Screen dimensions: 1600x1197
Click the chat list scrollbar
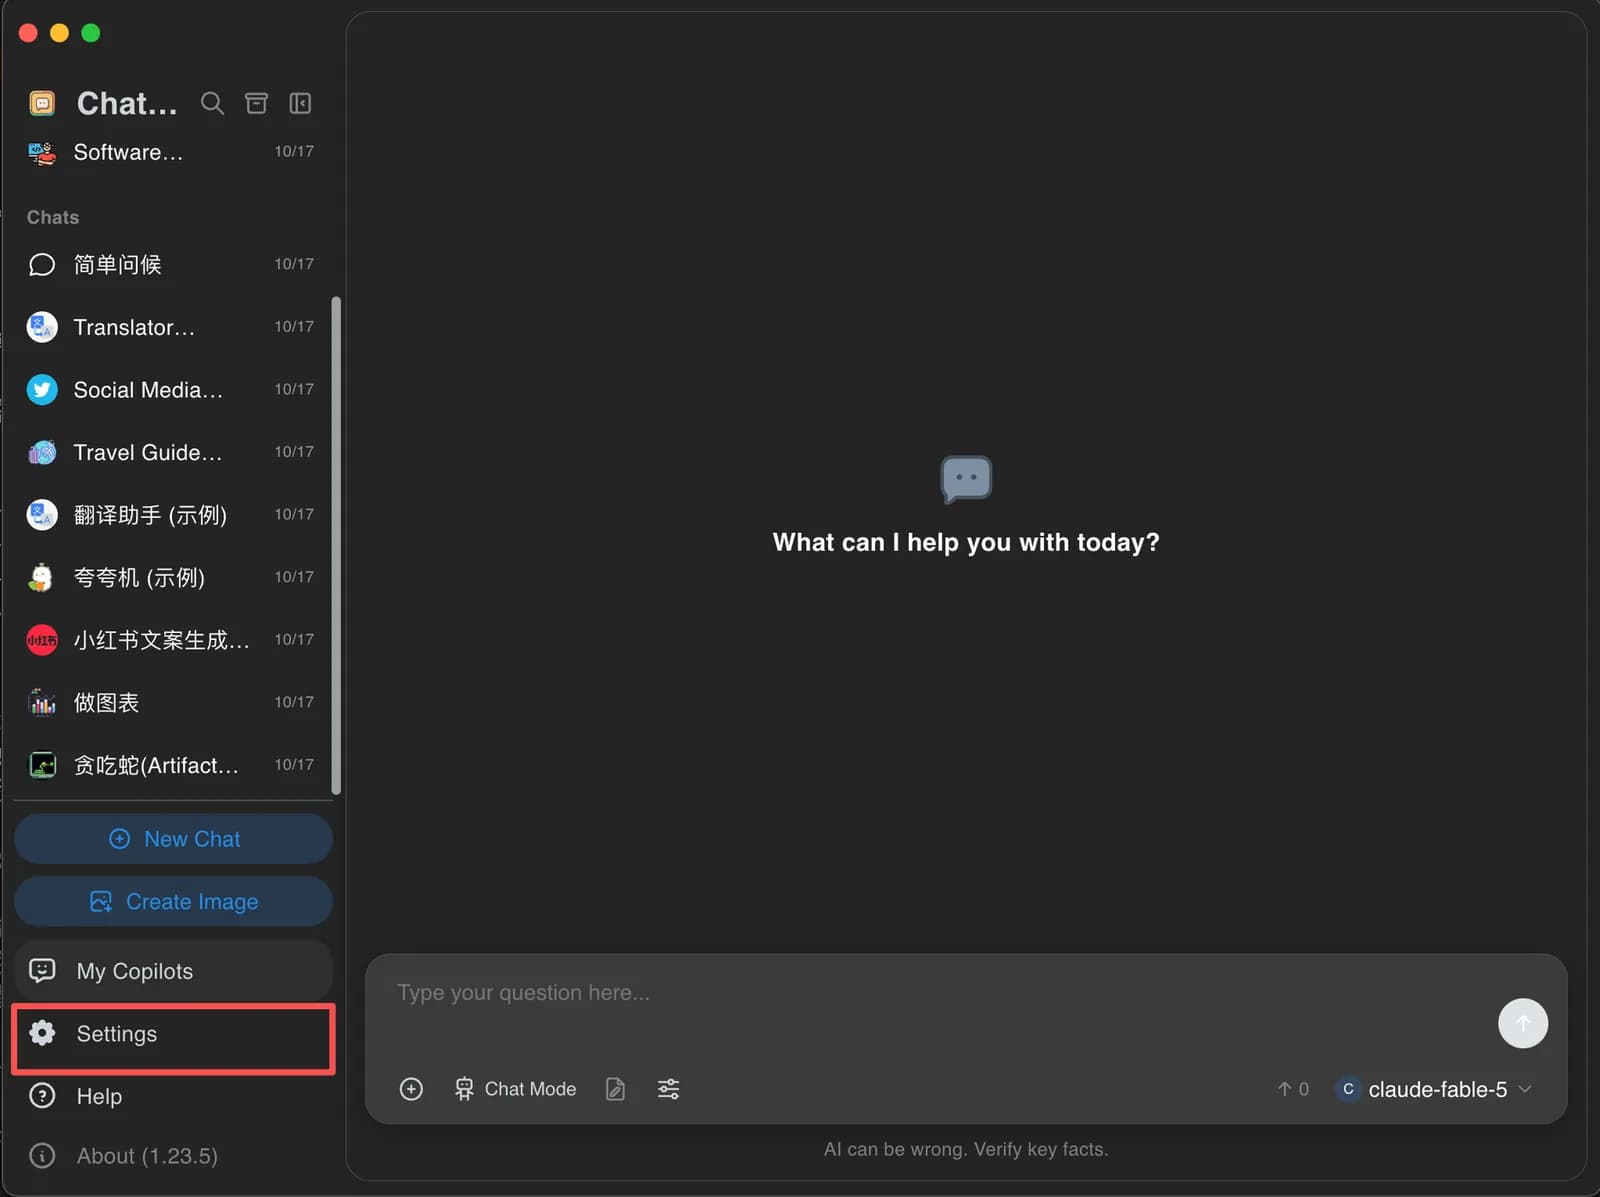coord(336,545)
